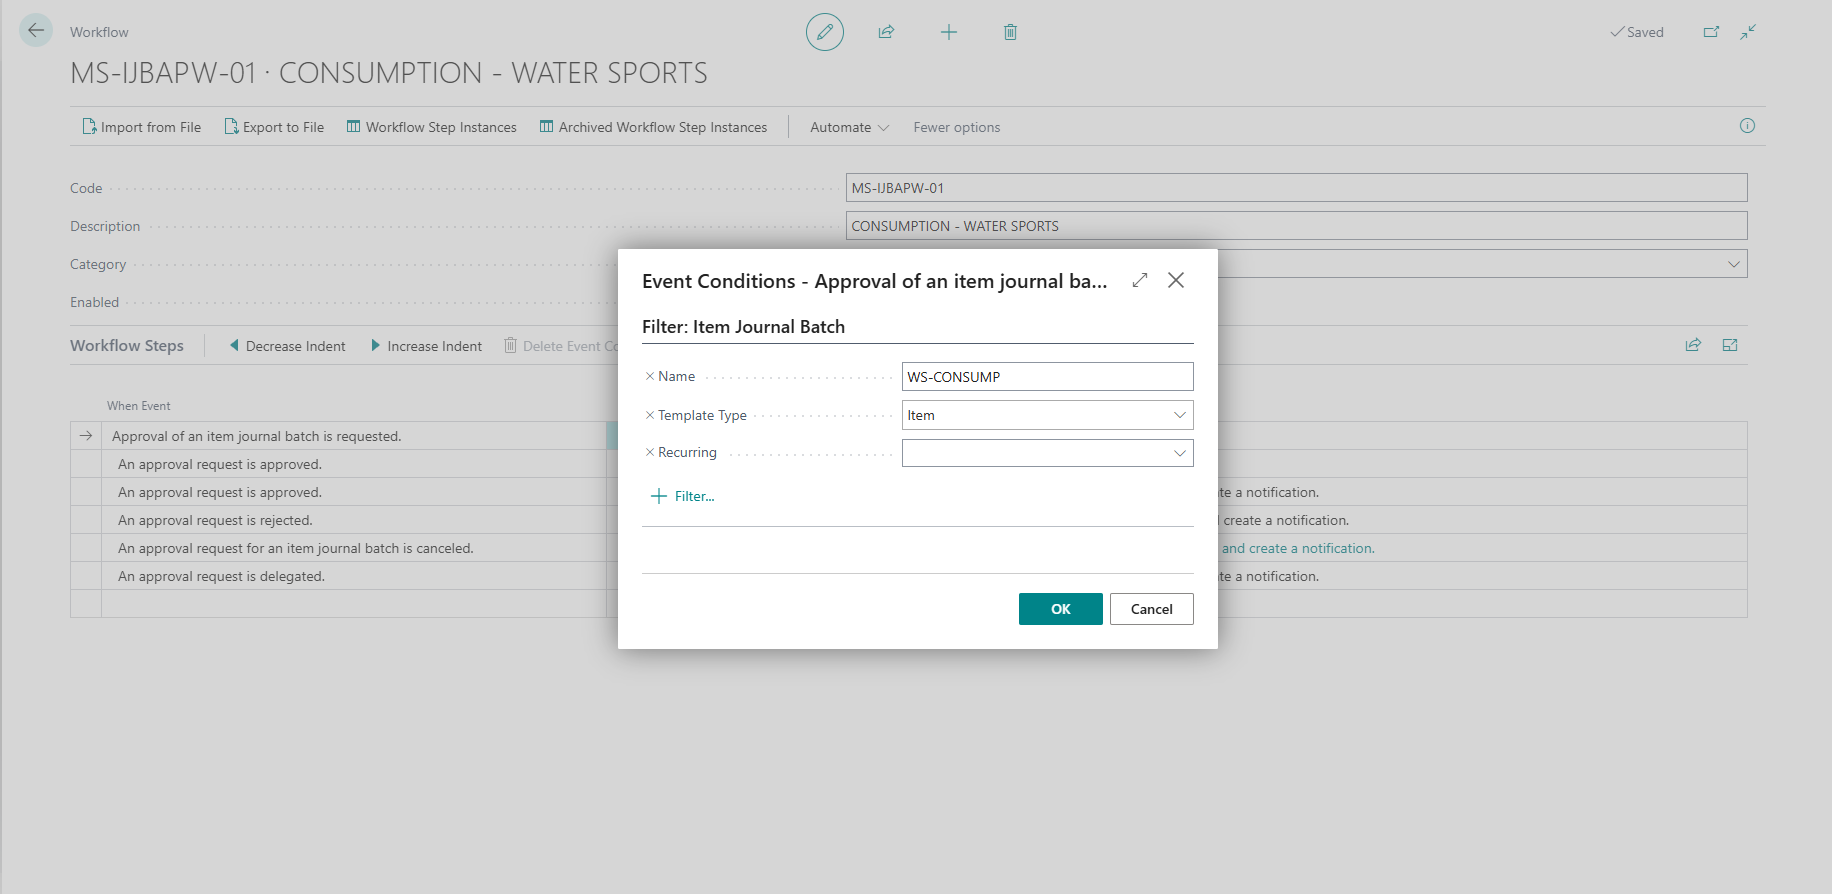This screenshot has width=1832, height=894.
Task: Show the info icon details
Action: [x=1747, y=126]
